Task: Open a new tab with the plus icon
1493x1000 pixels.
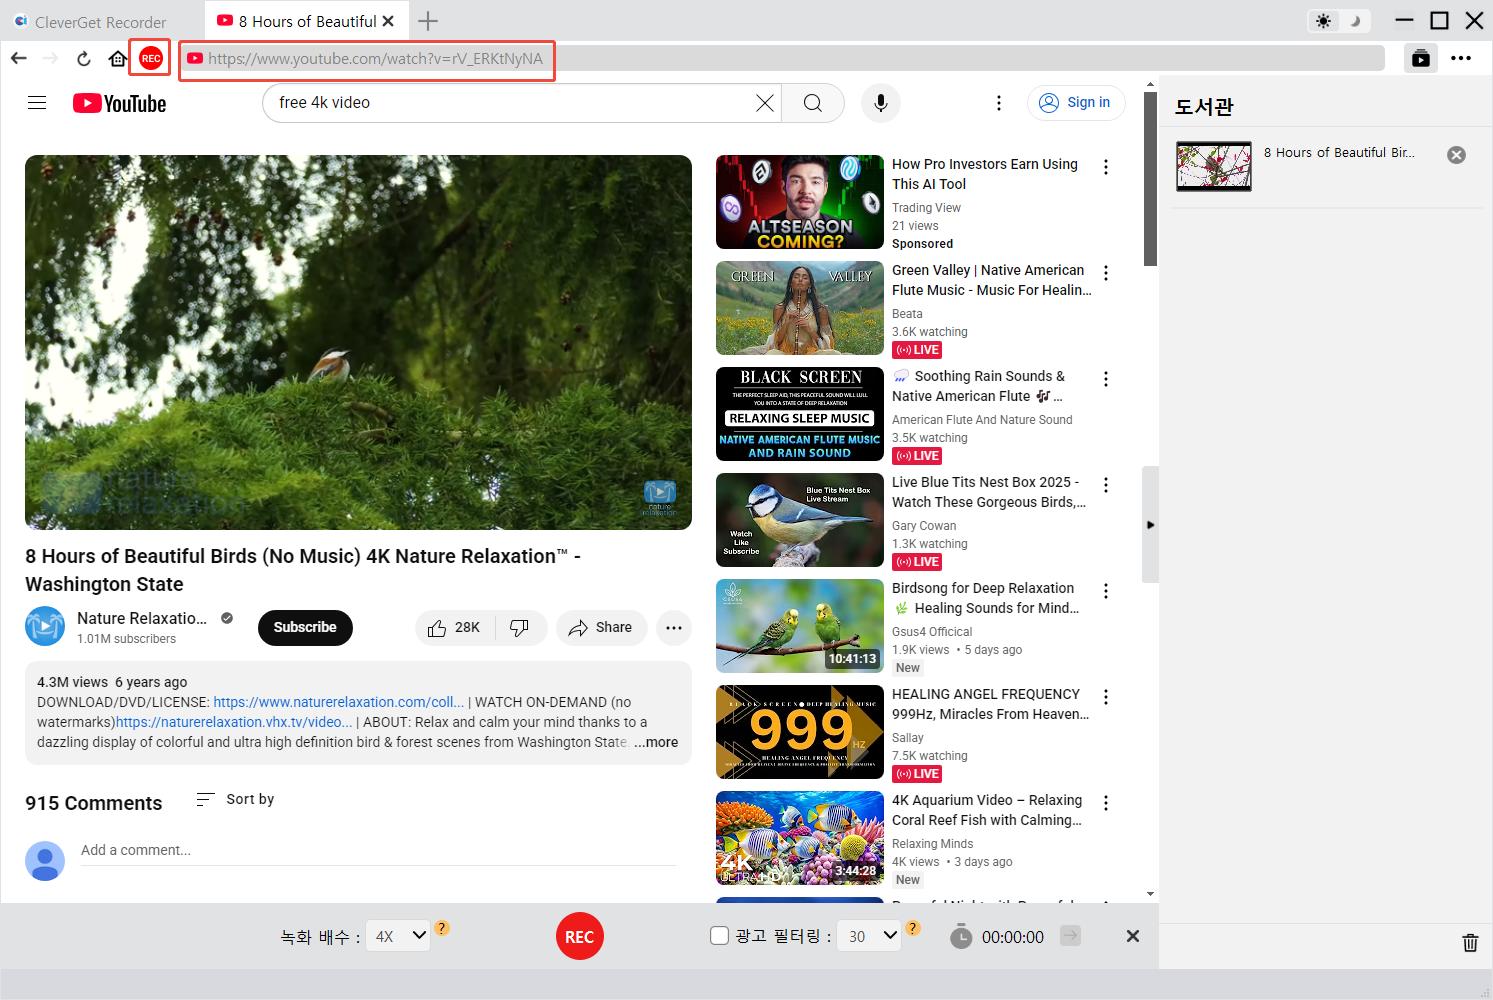Action: point(427,21)
